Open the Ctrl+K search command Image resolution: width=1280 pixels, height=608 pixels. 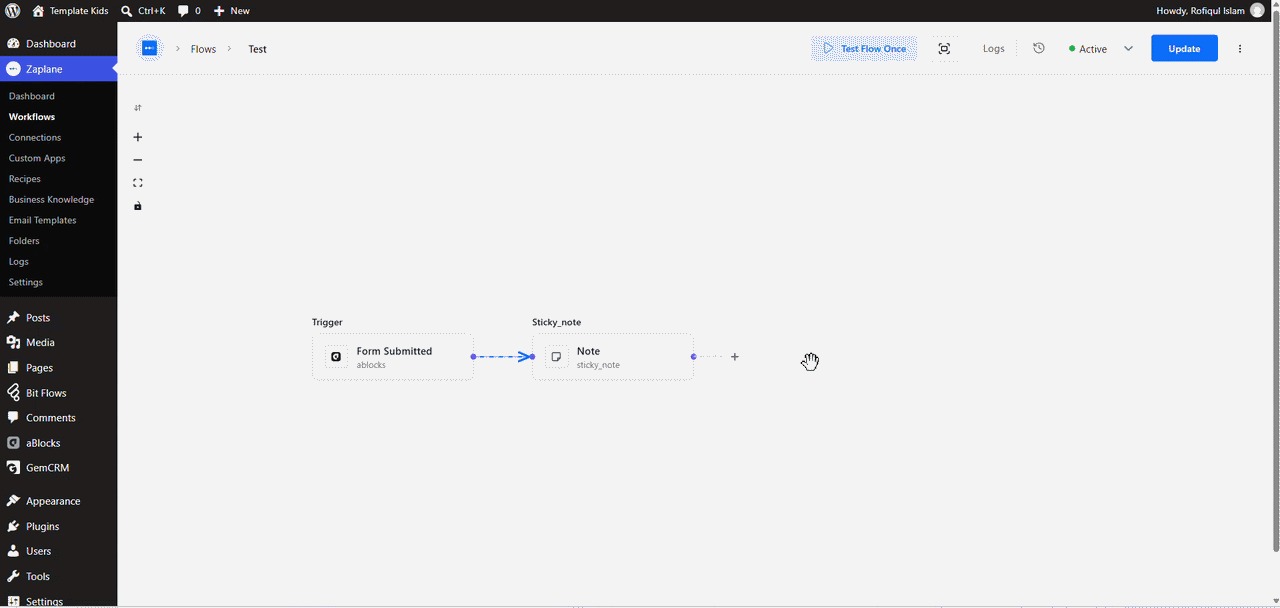[x=143, y=10]
